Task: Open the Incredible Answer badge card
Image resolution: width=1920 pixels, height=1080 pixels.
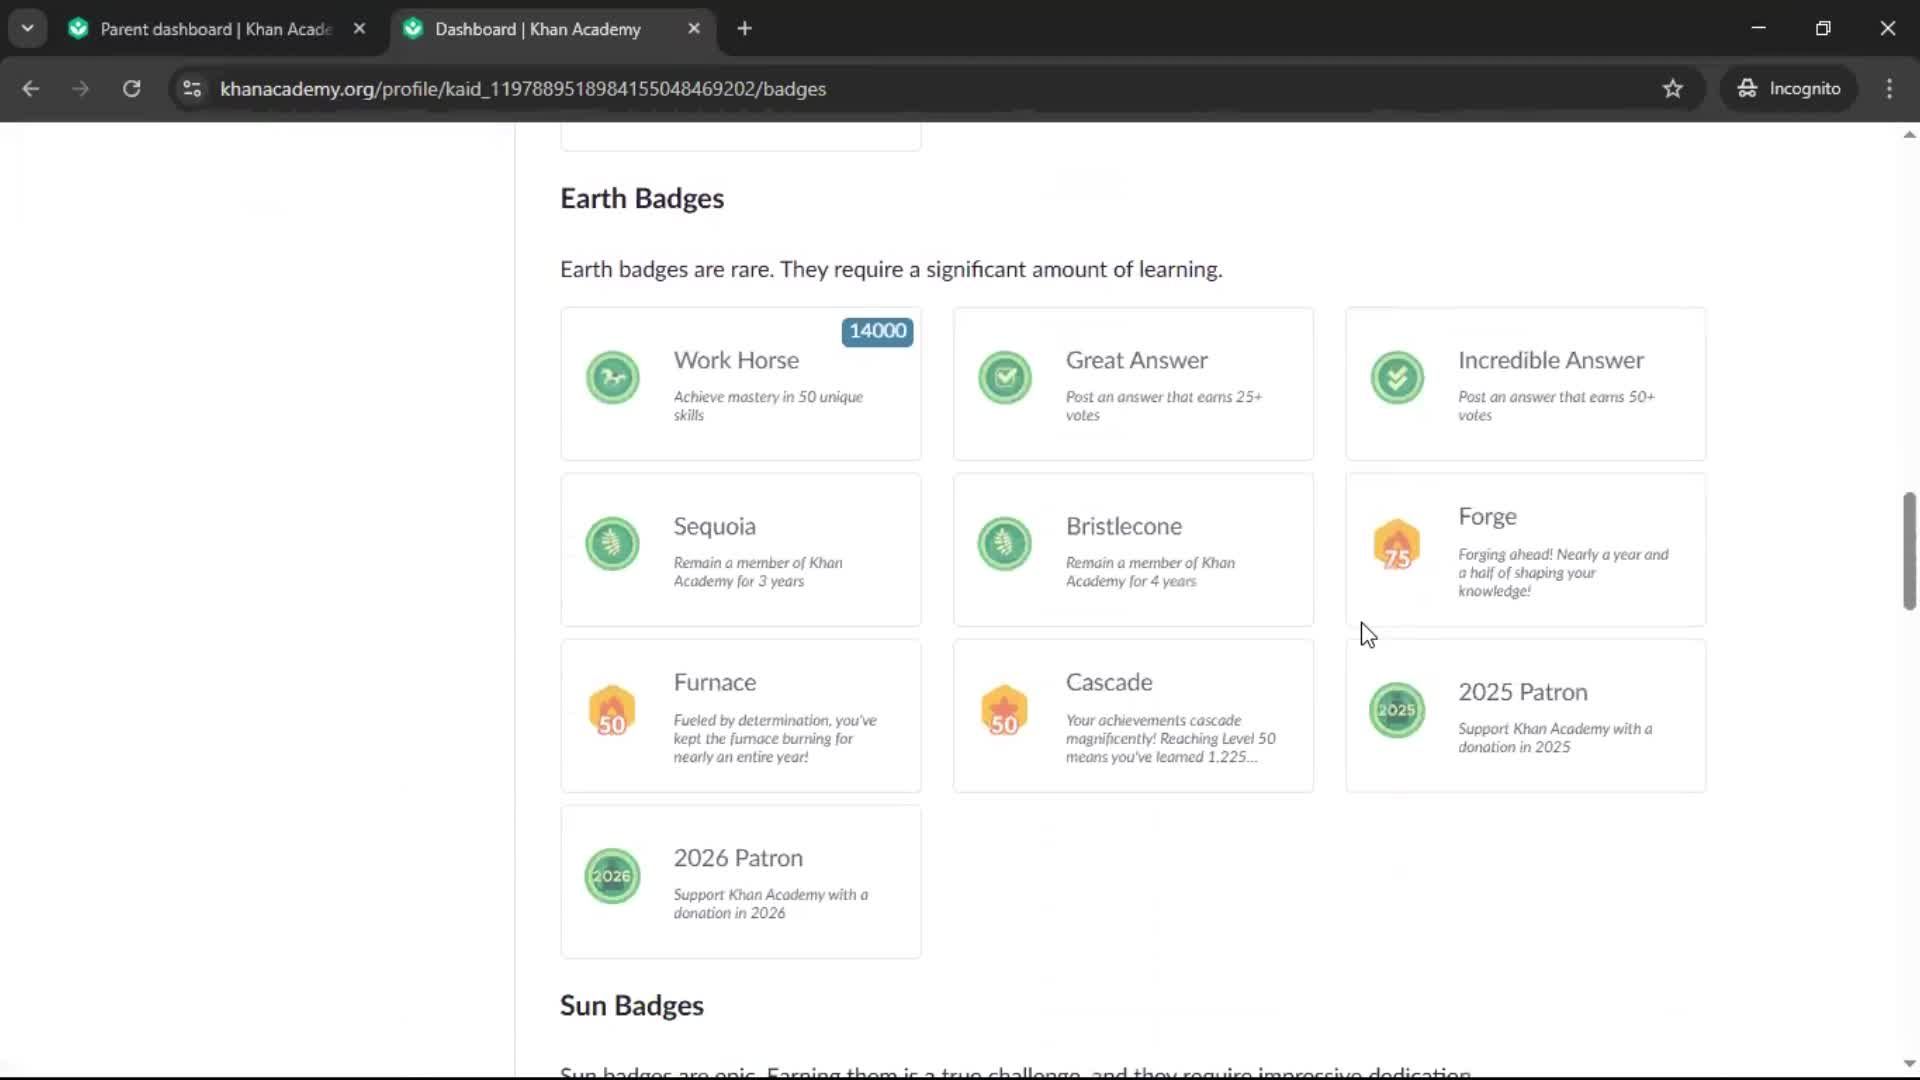Action: [x=1526, y=384]
